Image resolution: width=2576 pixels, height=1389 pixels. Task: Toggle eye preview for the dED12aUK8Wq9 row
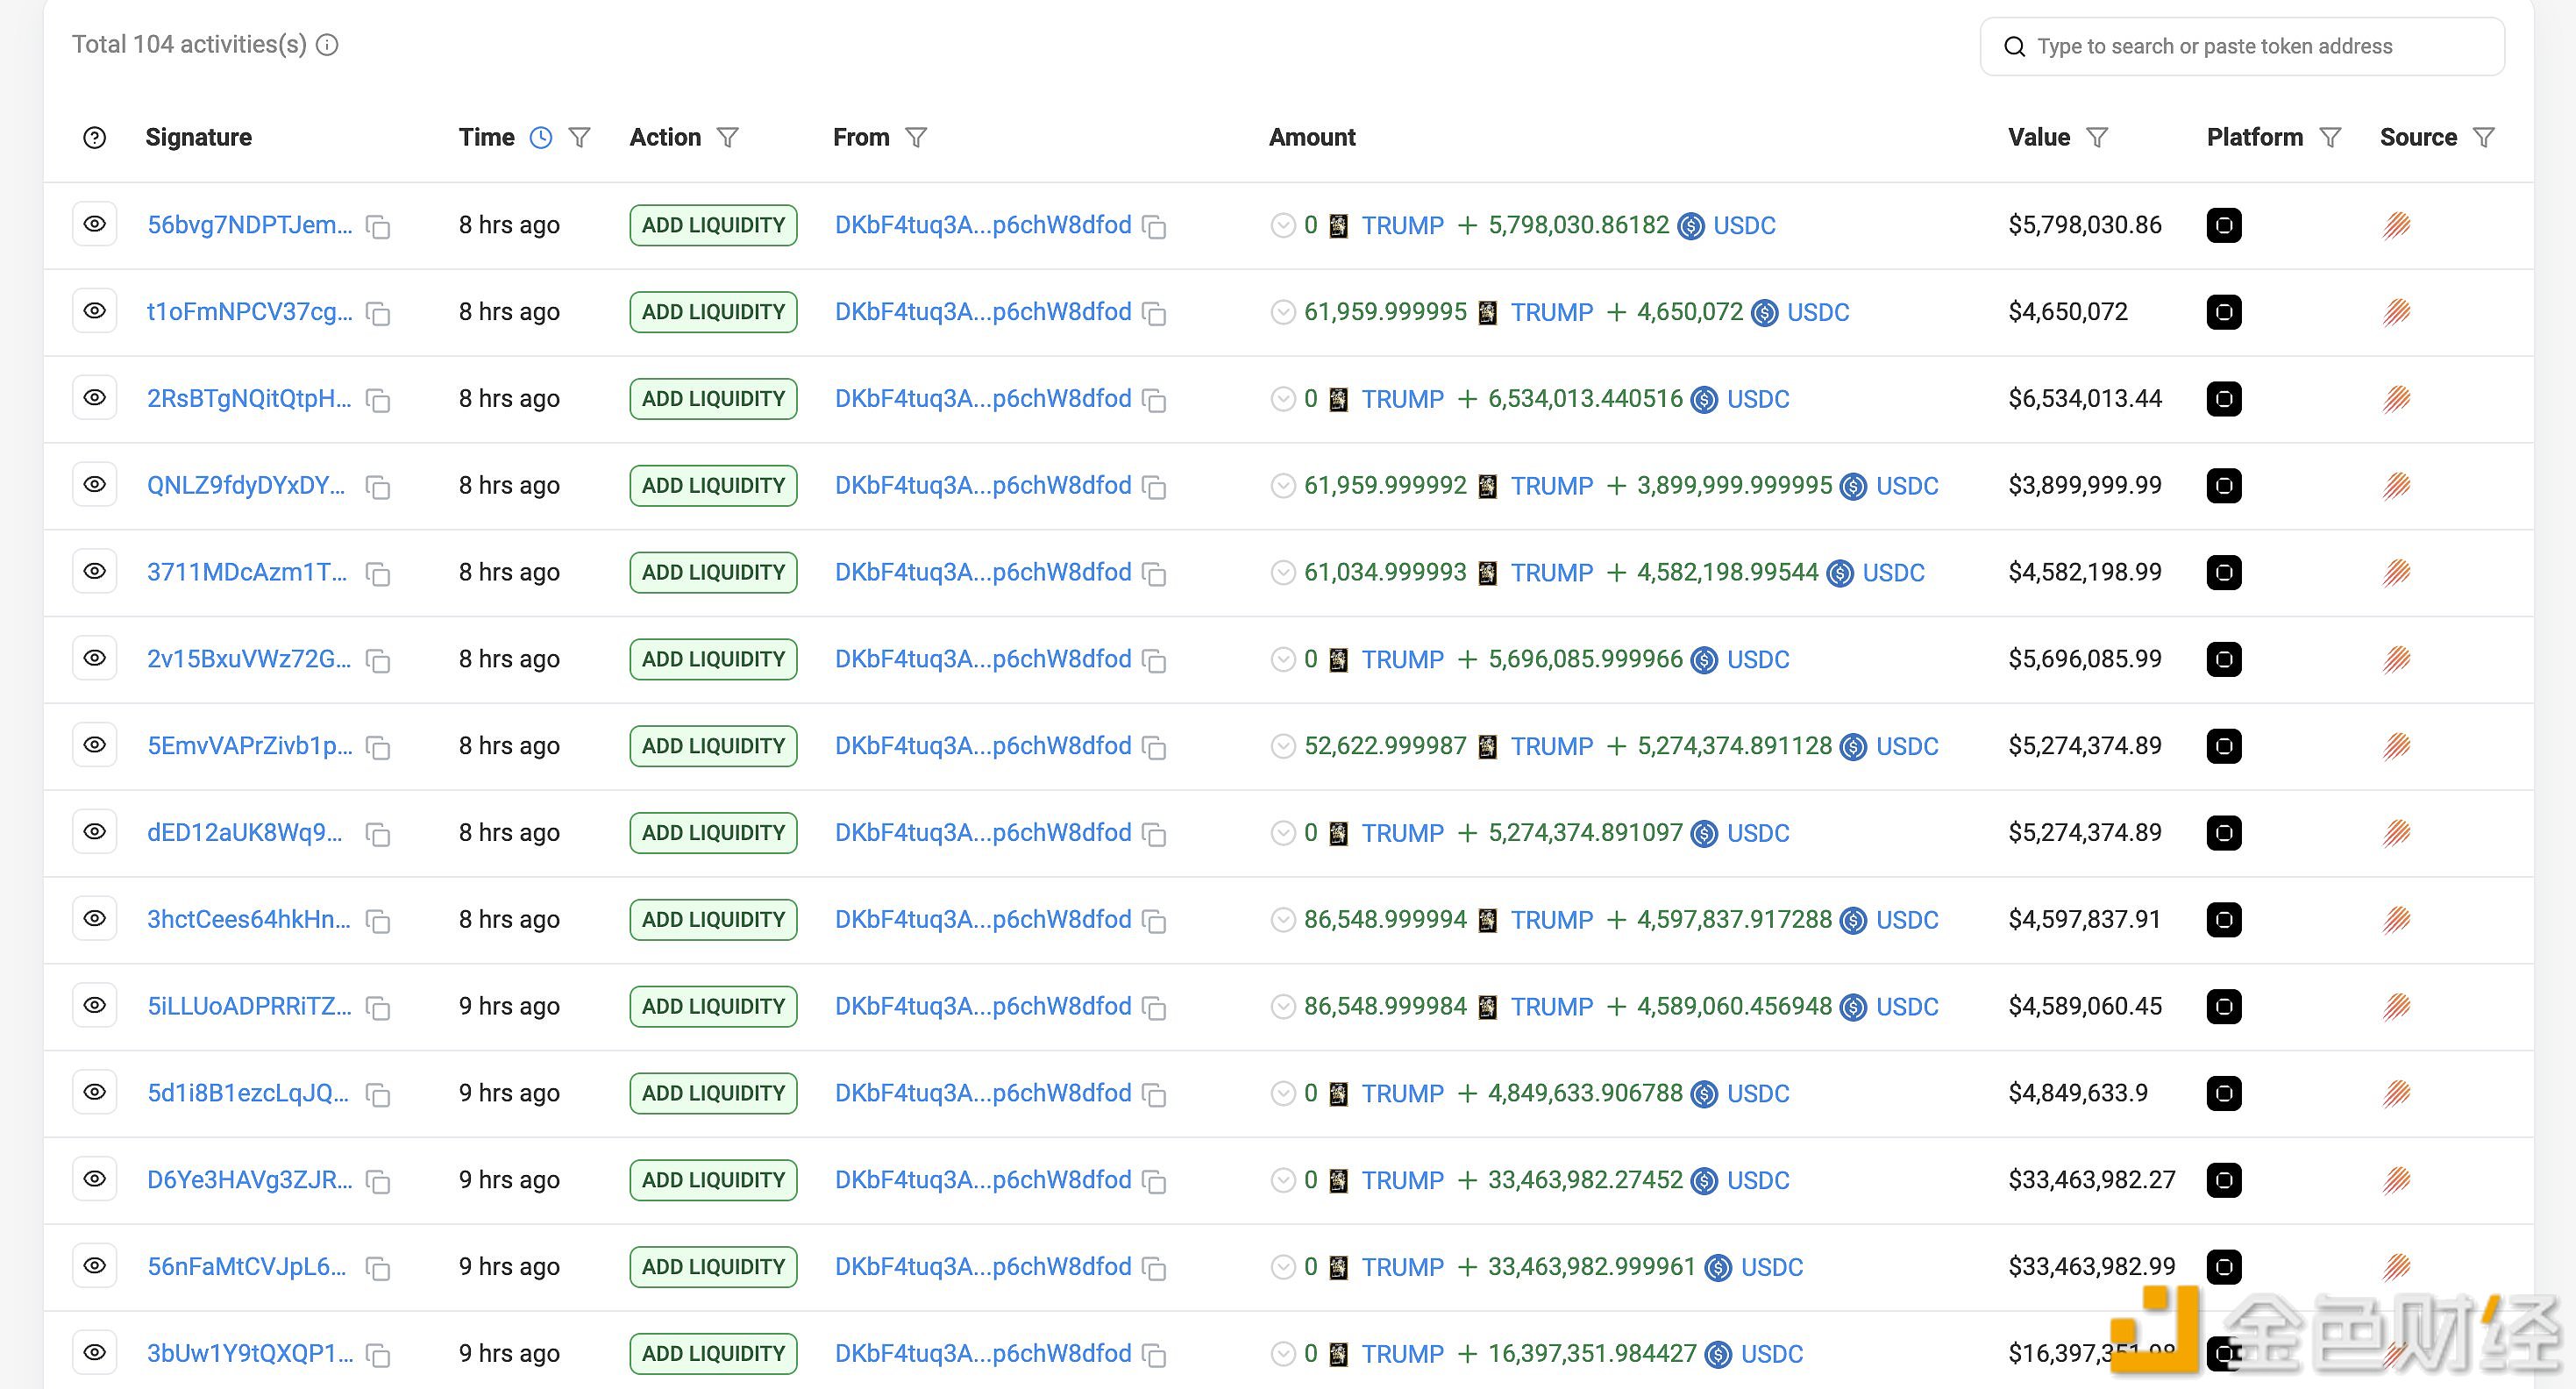pyautogui.click(x=95, y=832)
